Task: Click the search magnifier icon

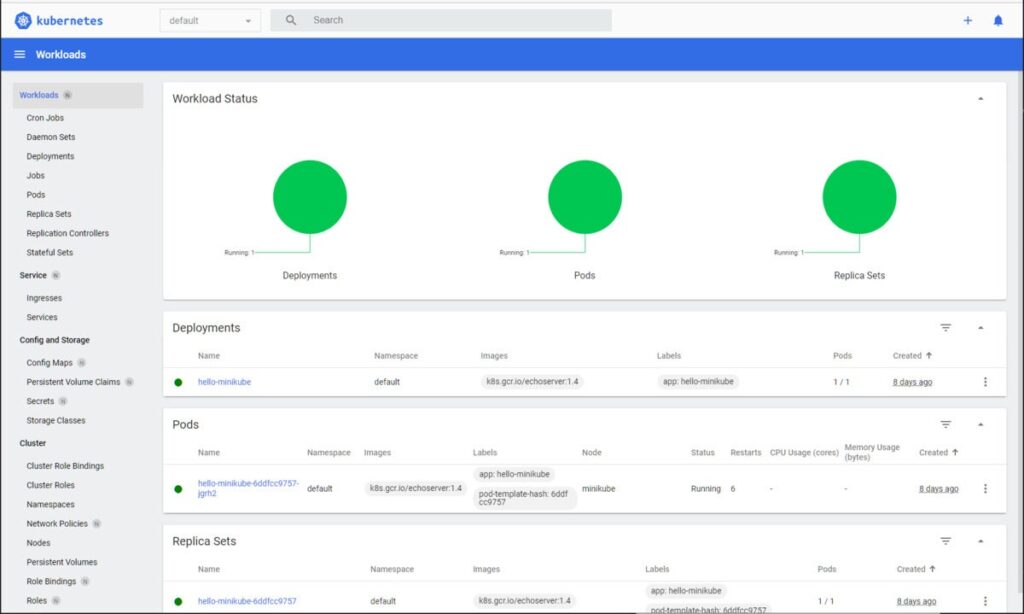Action: [291, 20]
